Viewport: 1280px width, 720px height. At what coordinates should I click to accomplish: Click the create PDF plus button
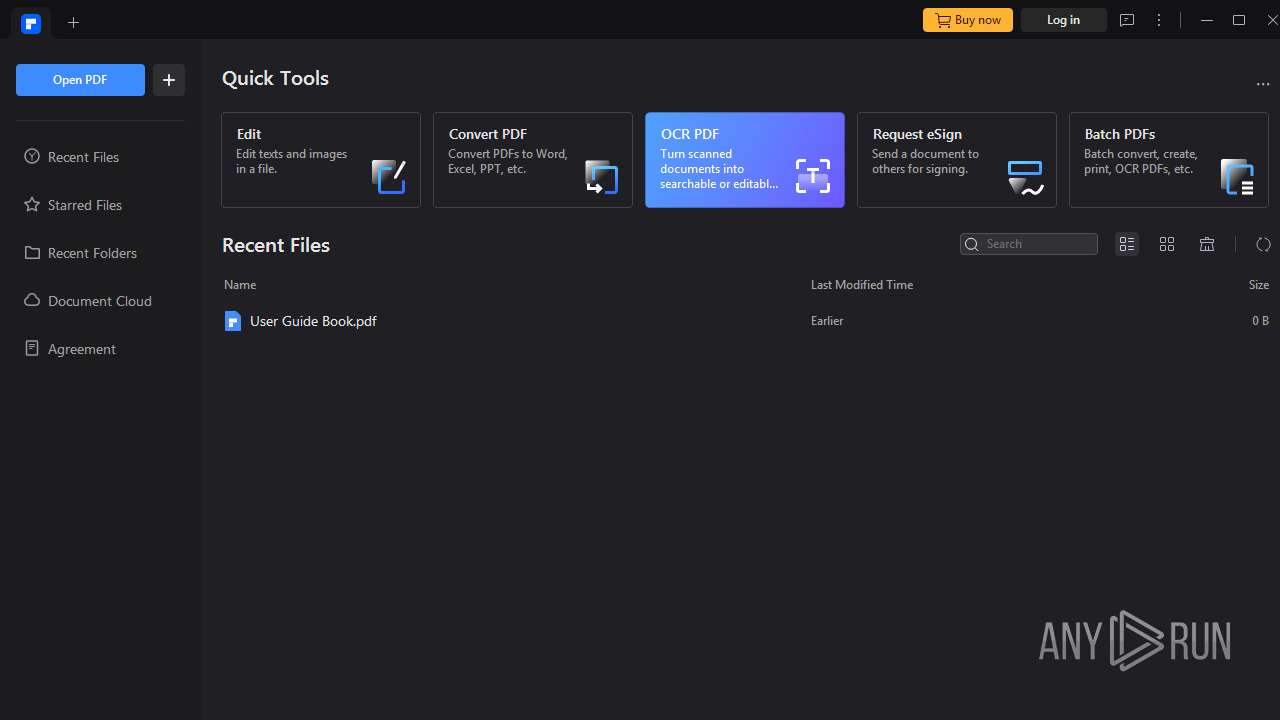point(169,80)
